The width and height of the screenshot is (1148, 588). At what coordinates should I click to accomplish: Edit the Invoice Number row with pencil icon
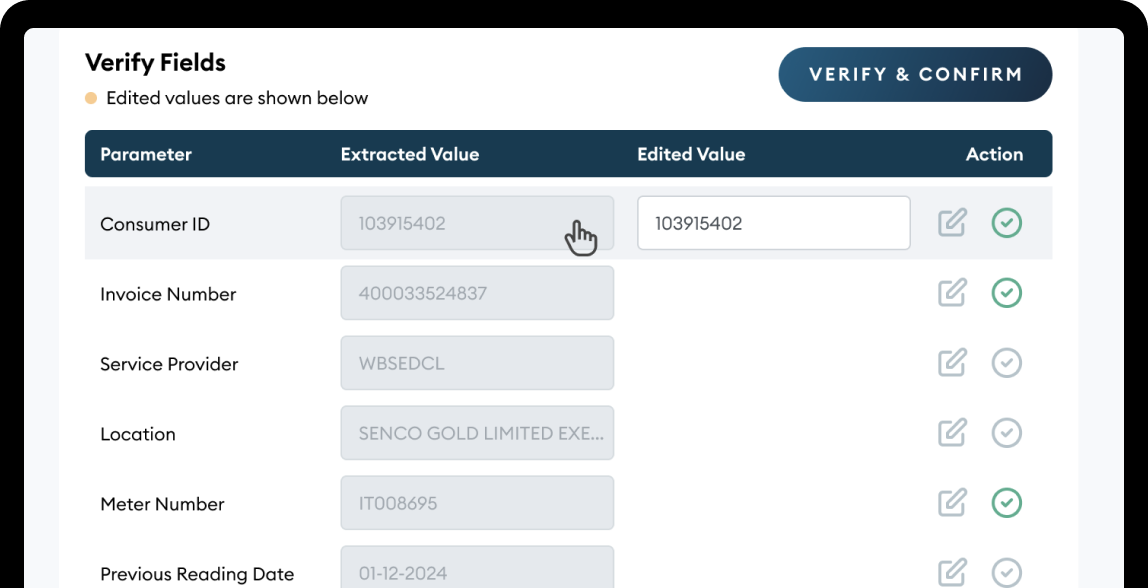pos(952,293)
